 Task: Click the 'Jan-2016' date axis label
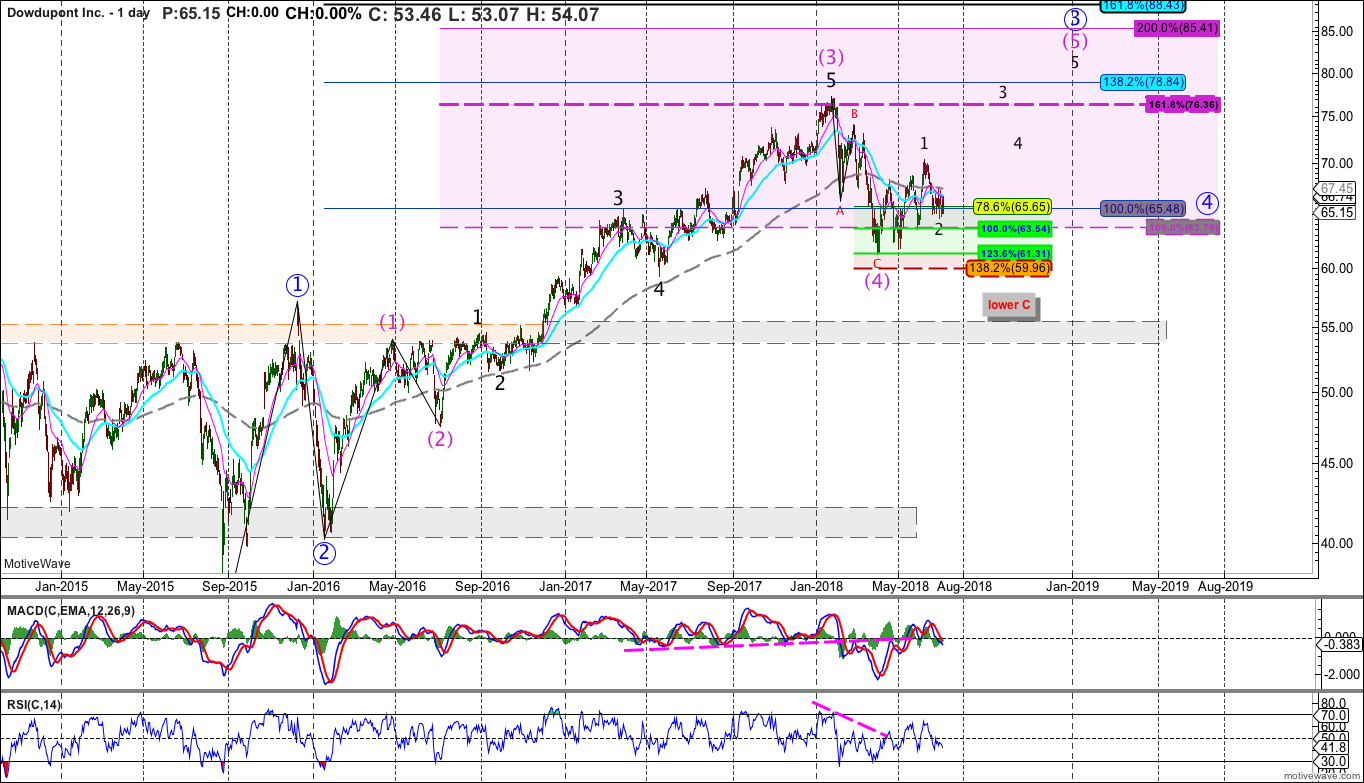(x=315, y=586)
